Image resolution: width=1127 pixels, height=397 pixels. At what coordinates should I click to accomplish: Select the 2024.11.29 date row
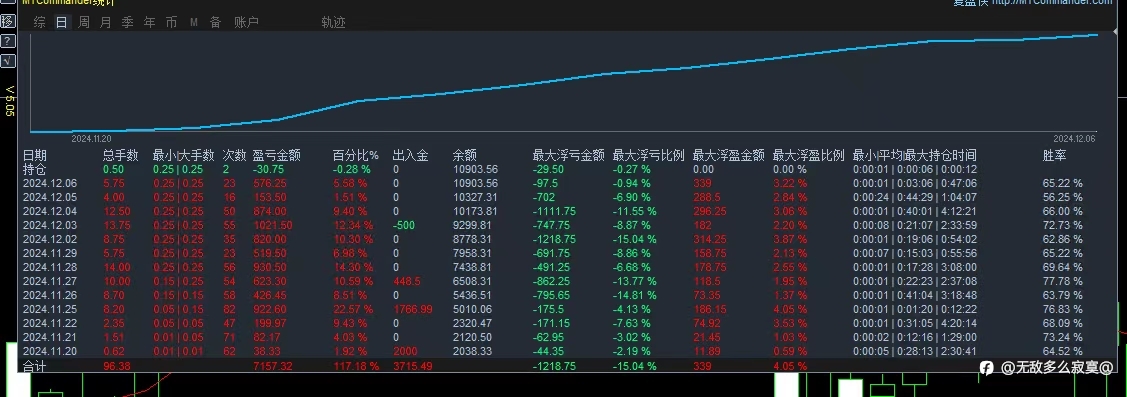tap(50, 253)
